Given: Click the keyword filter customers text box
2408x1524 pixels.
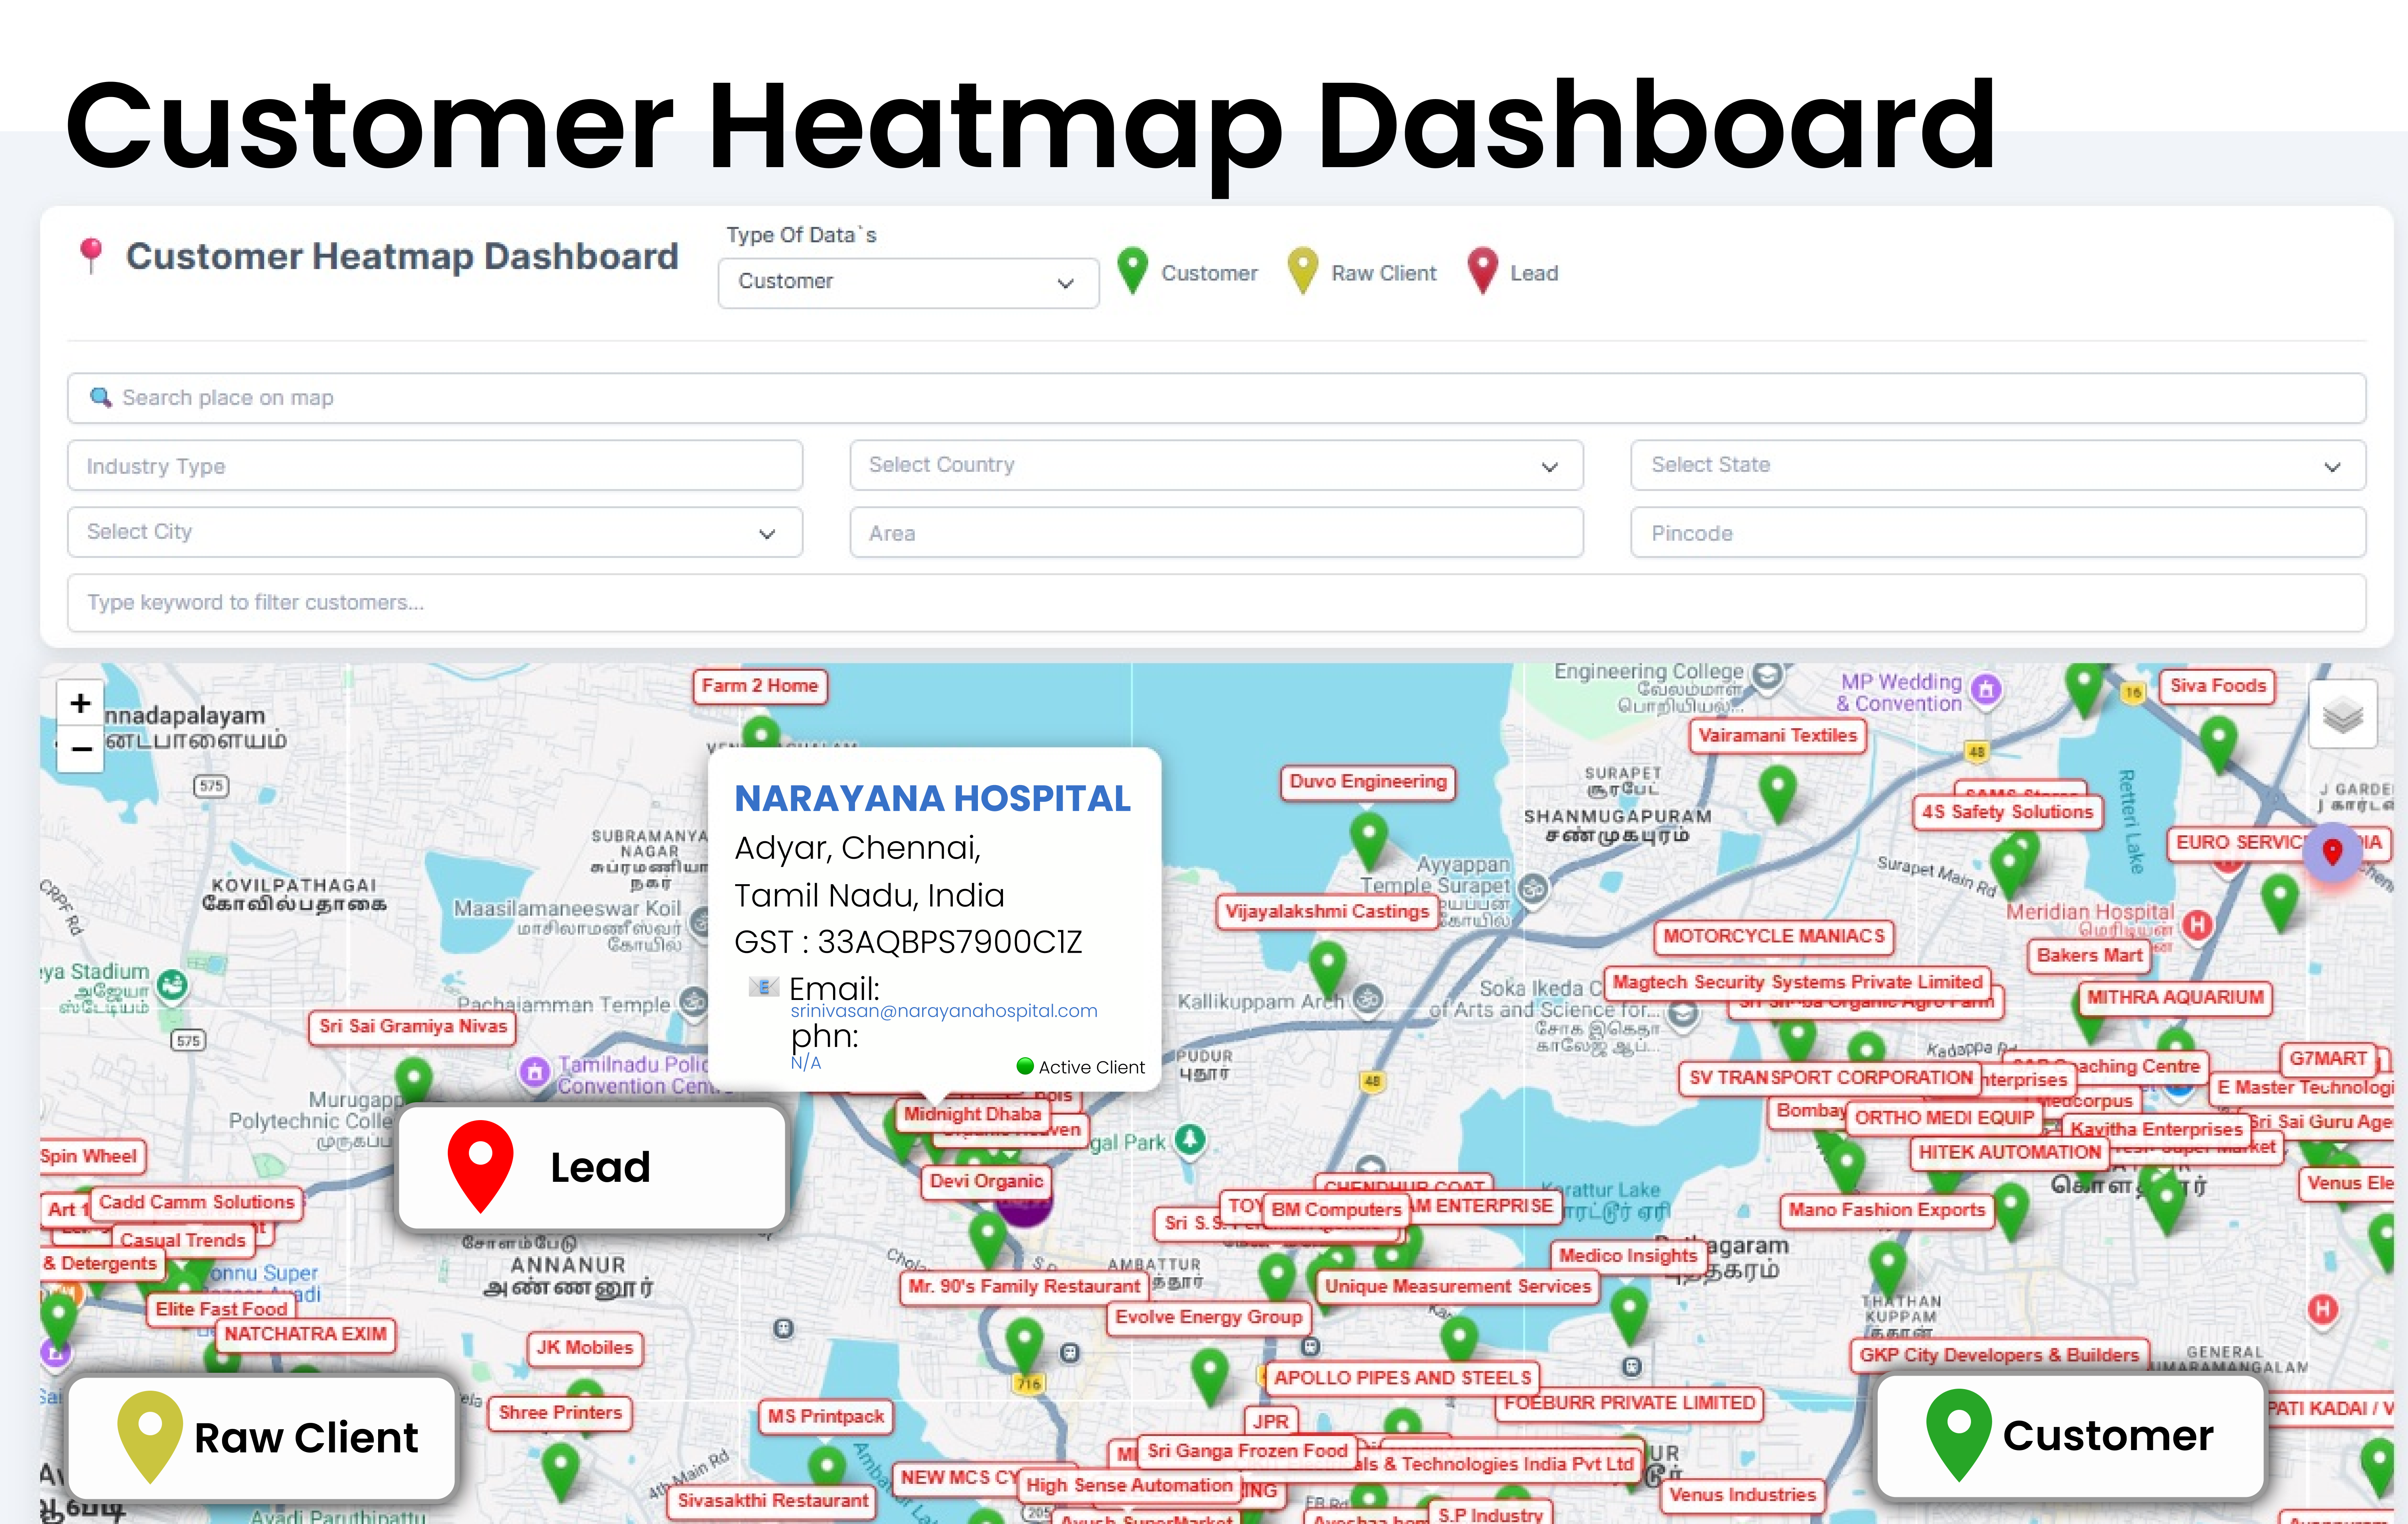Looking at the screenshot, I should [1215, 602].
